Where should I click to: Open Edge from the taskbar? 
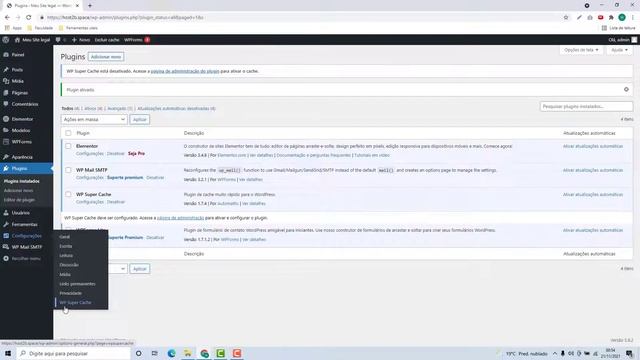tap(171, 353)
